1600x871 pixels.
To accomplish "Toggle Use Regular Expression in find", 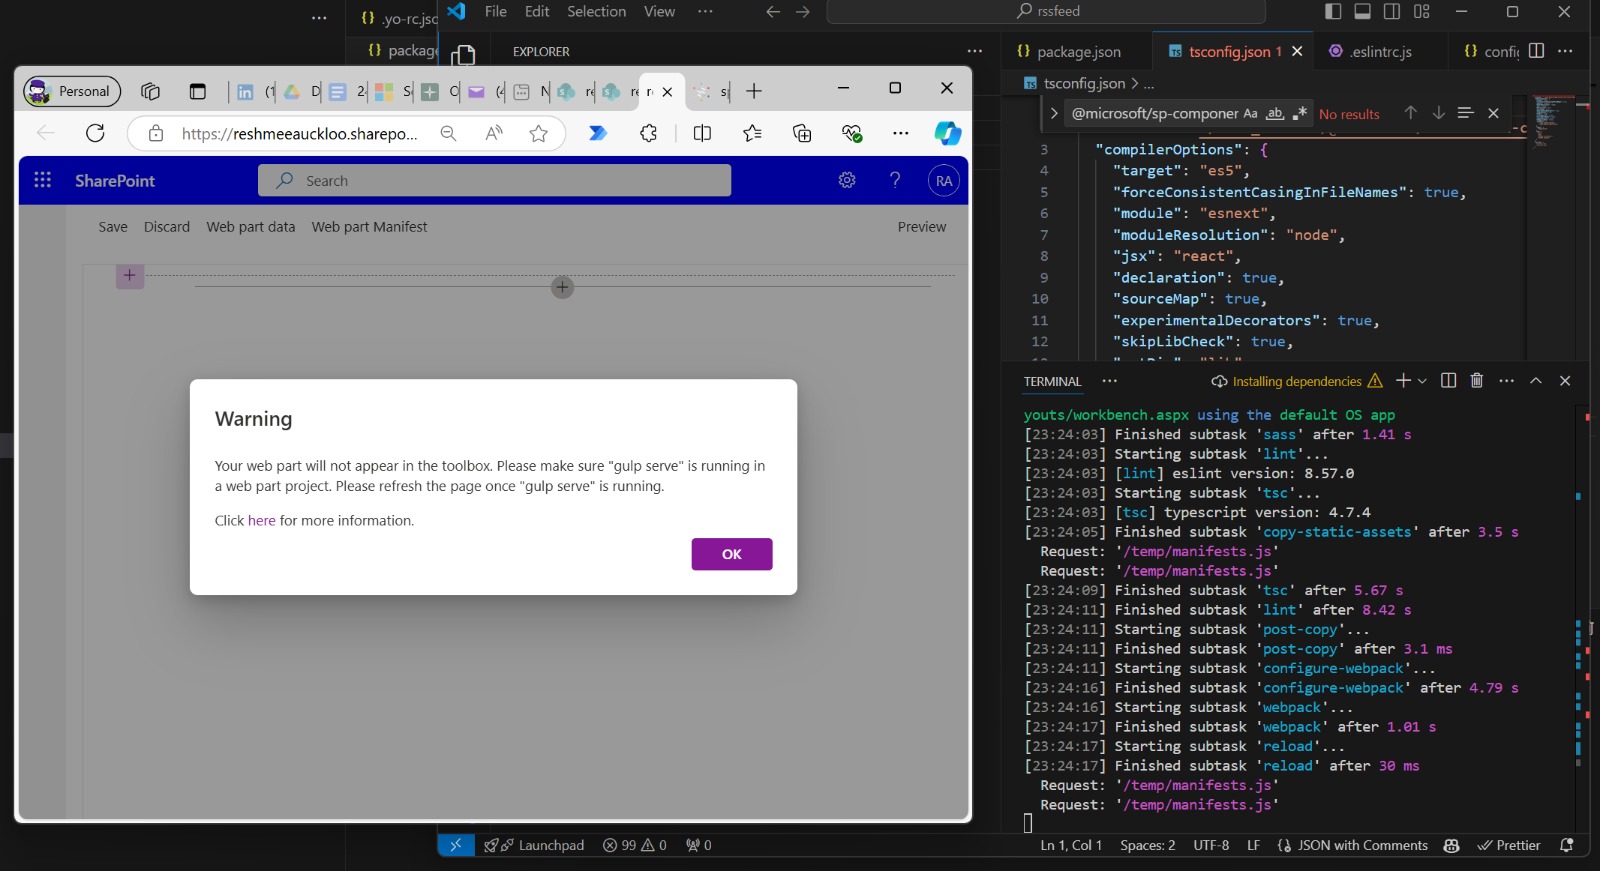I will coord(1300,114).
